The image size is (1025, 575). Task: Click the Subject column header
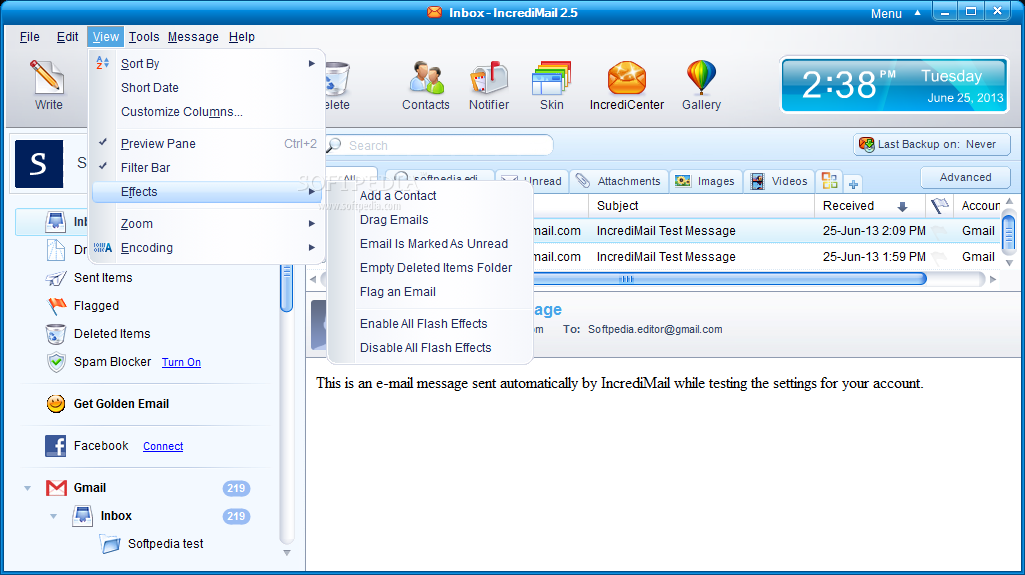click(x=701, y=206)
